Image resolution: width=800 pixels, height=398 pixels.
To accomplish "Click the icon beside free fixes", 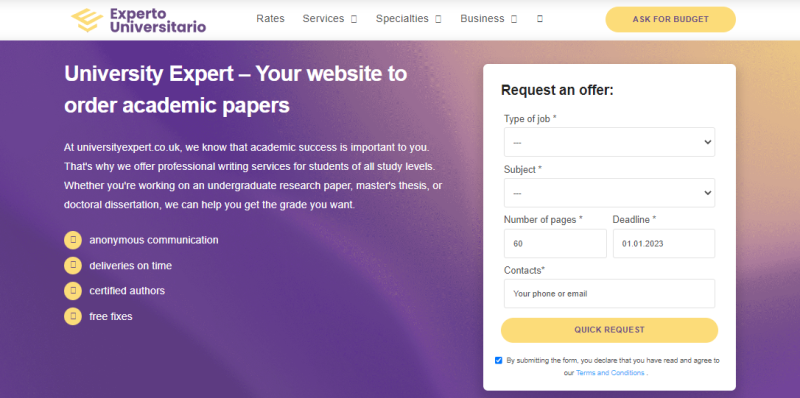I will pyautogui.click(x=73, y=316).
